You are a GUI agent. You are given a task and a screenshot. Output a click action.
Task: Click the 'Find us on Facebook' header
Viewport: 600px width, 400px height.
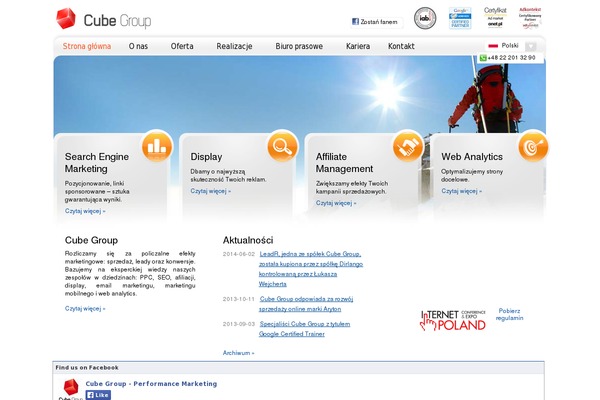point(87,367)
